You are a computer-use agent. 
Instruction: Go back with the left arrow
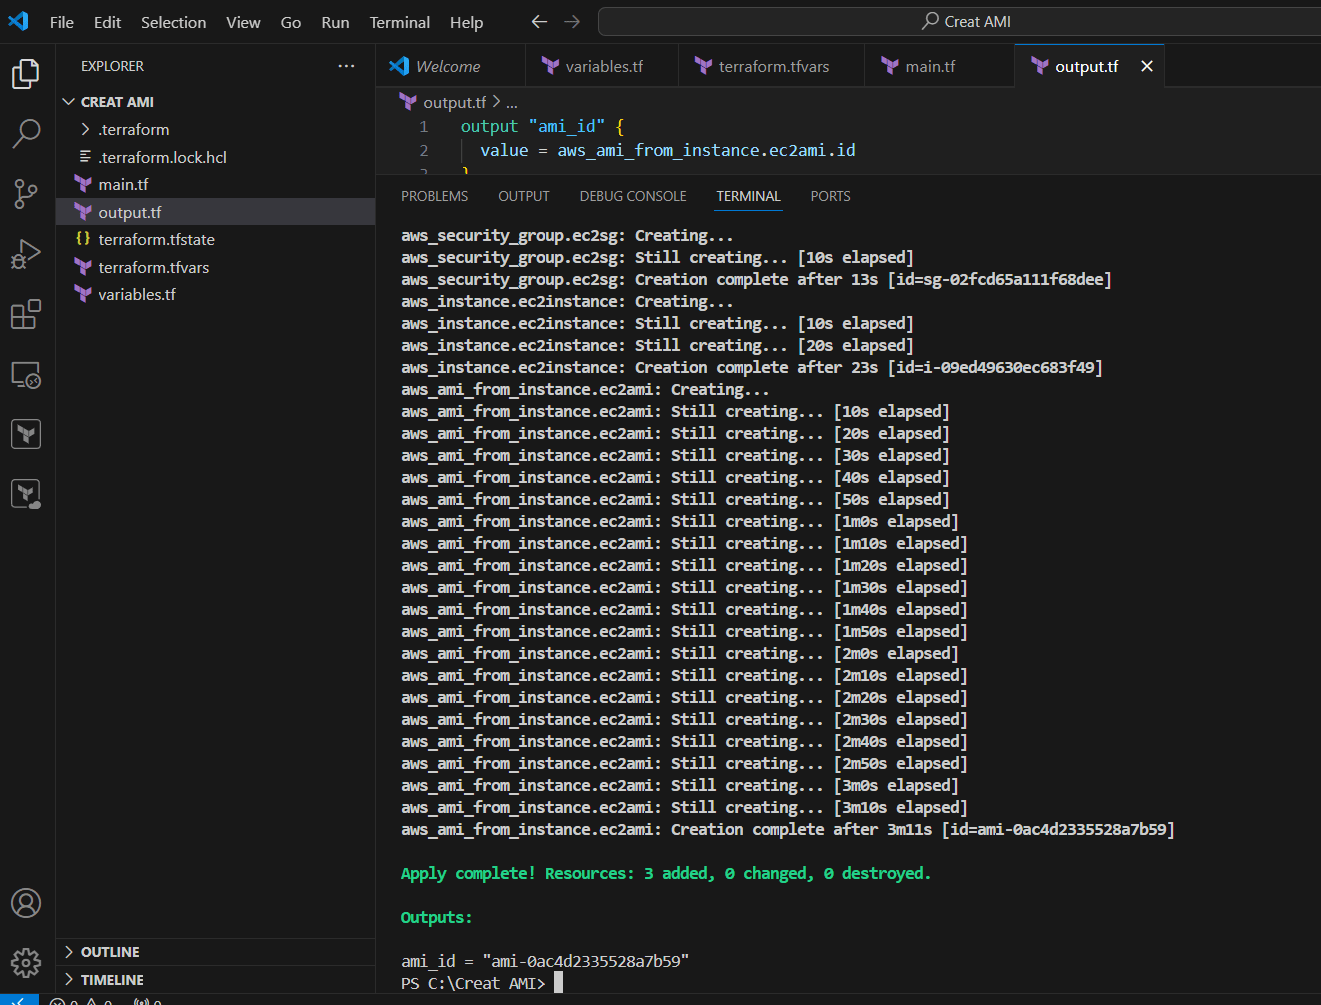[x=539, y=21]
